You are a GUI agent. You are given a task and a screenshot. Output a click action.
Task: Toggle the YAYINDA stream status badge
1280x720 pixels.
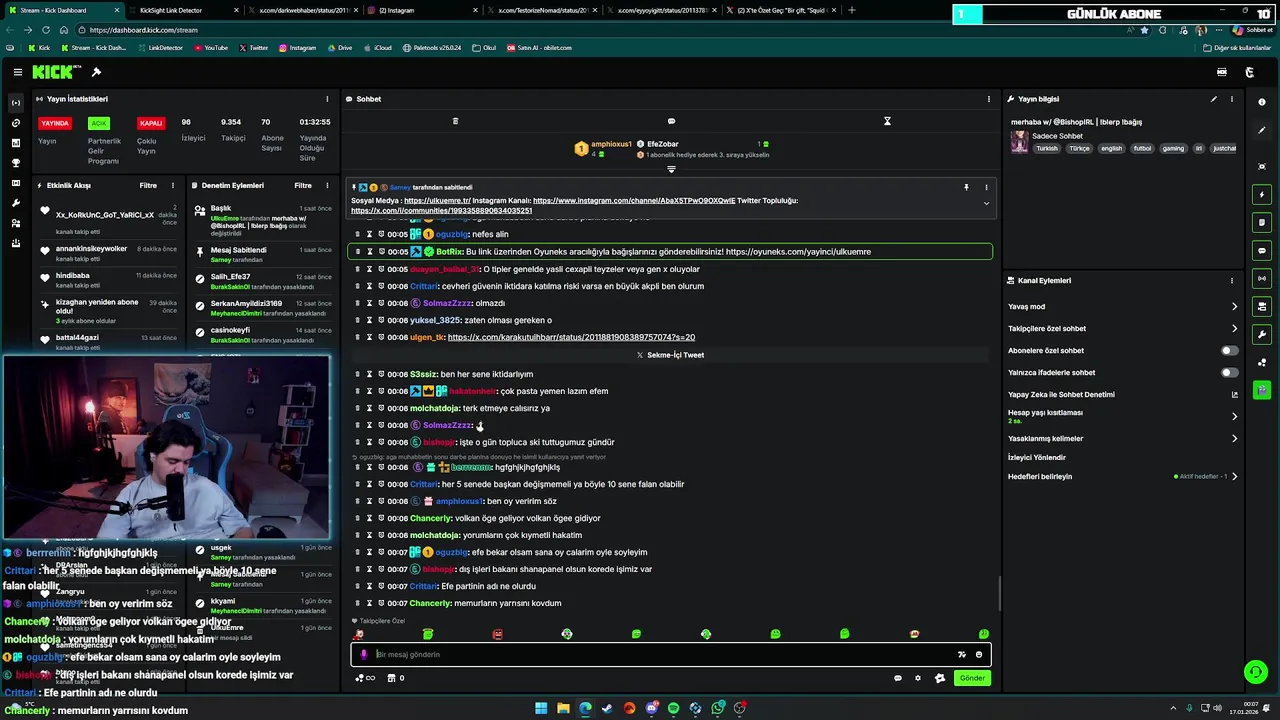pyautogui.click(x=55, y=123)
